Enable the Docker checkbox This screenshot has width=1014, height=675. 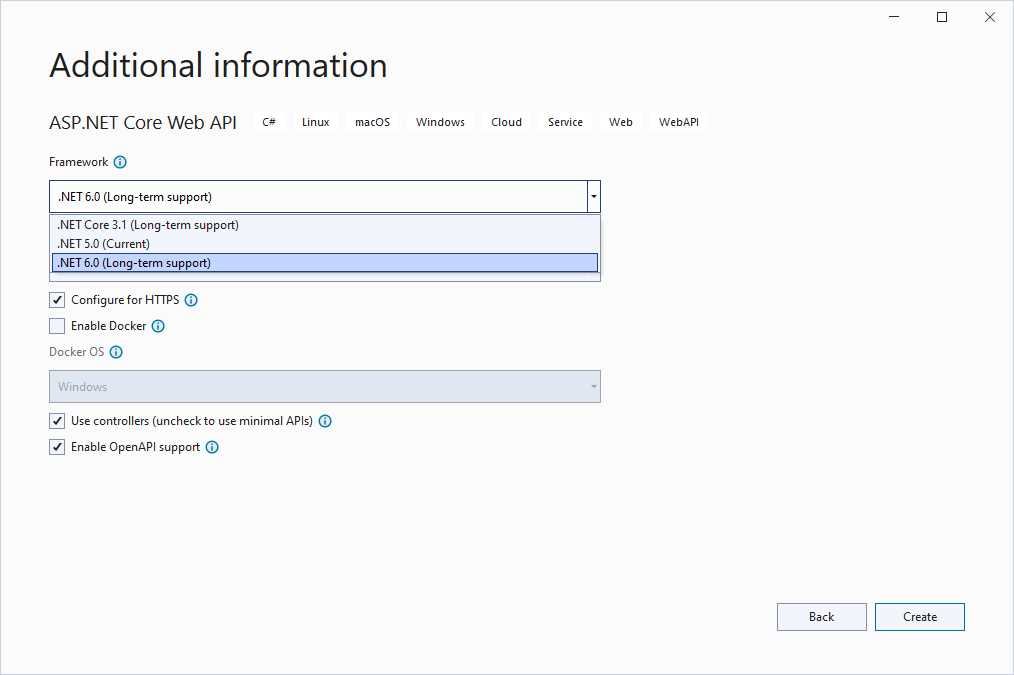coord(57,326)
